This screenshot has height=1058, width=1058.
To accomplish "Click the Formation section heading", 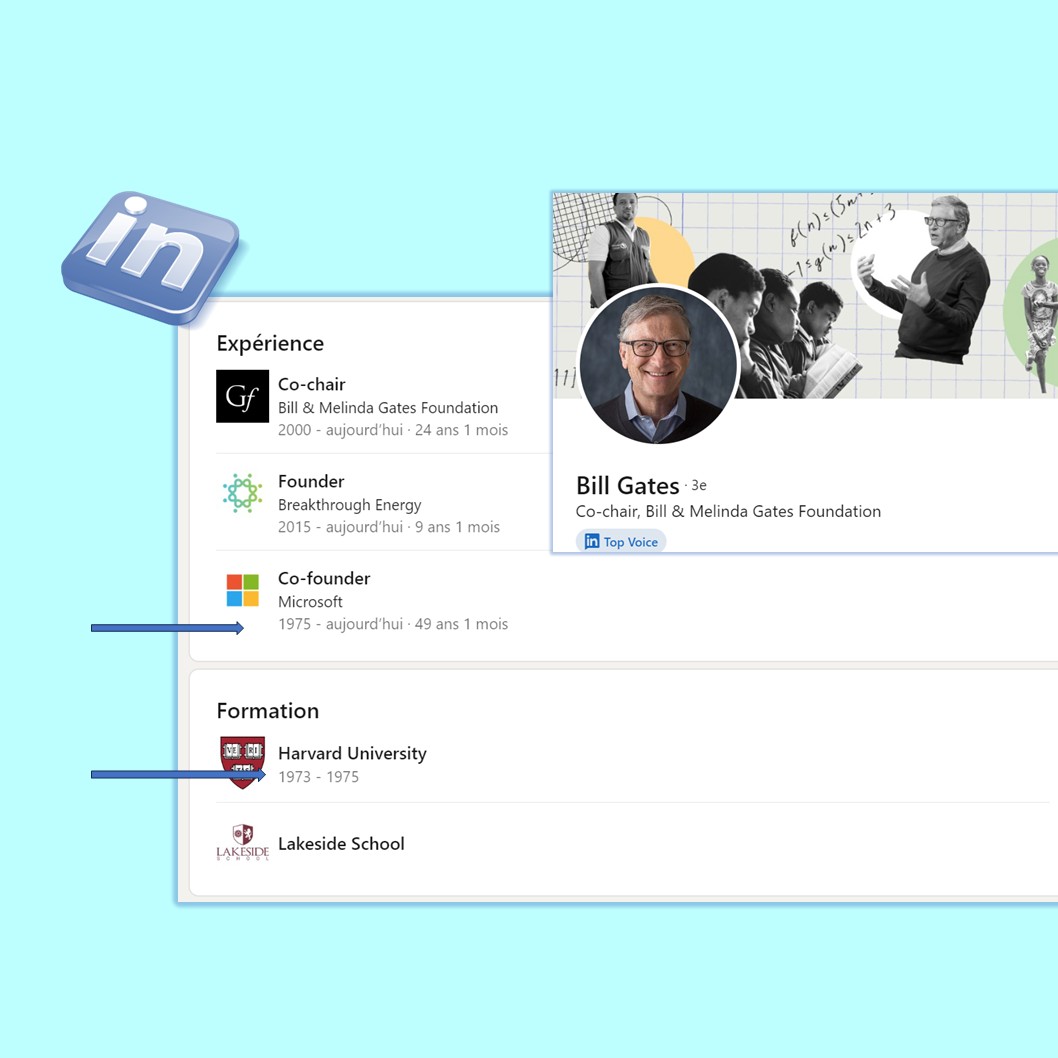I will [268, 711].
